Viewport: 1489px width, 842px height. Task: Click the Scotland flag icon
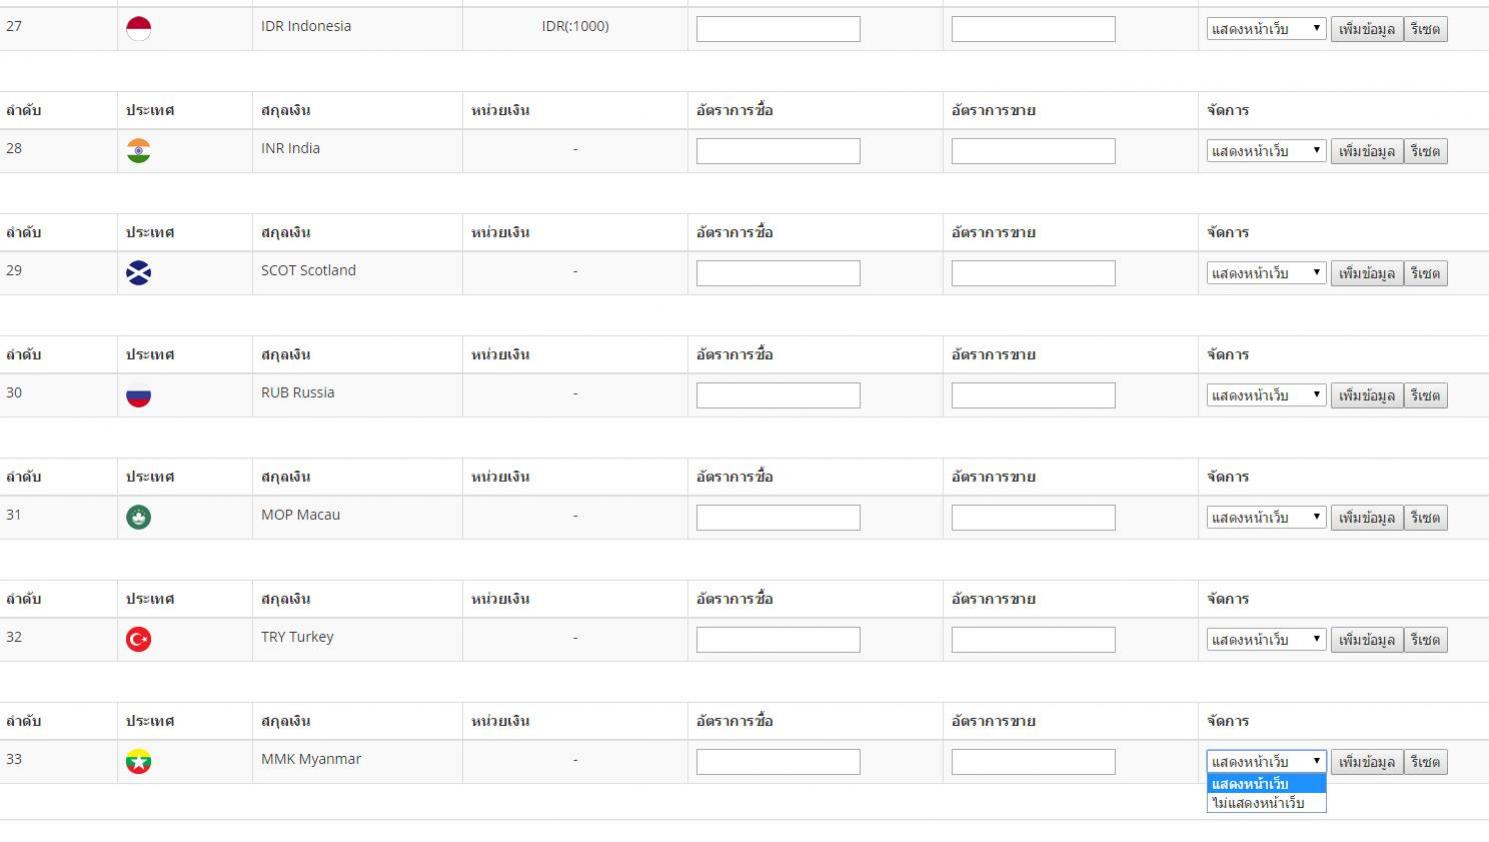pos(139,273)
